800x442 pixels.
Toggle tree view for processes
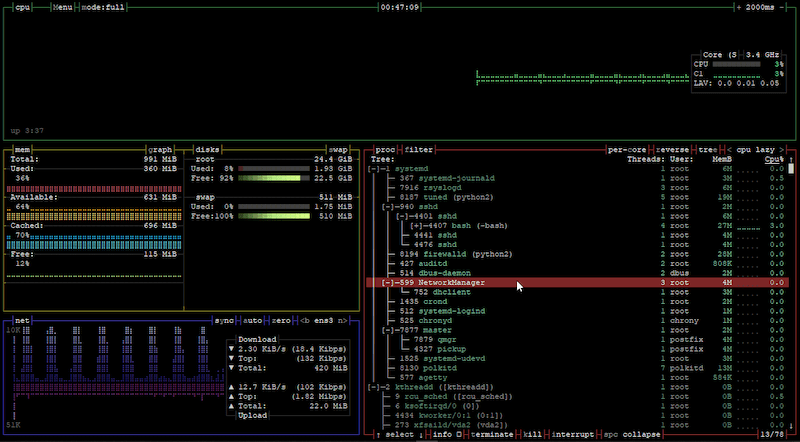click(x=708, y=150)
